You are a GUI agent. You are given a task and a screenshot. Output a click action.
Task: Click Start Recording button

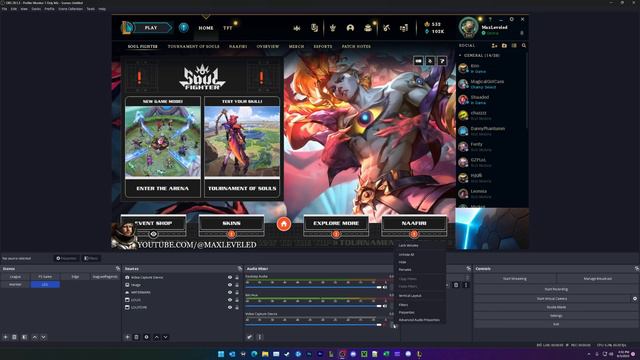pyautogui.click(x=556, y=289)
